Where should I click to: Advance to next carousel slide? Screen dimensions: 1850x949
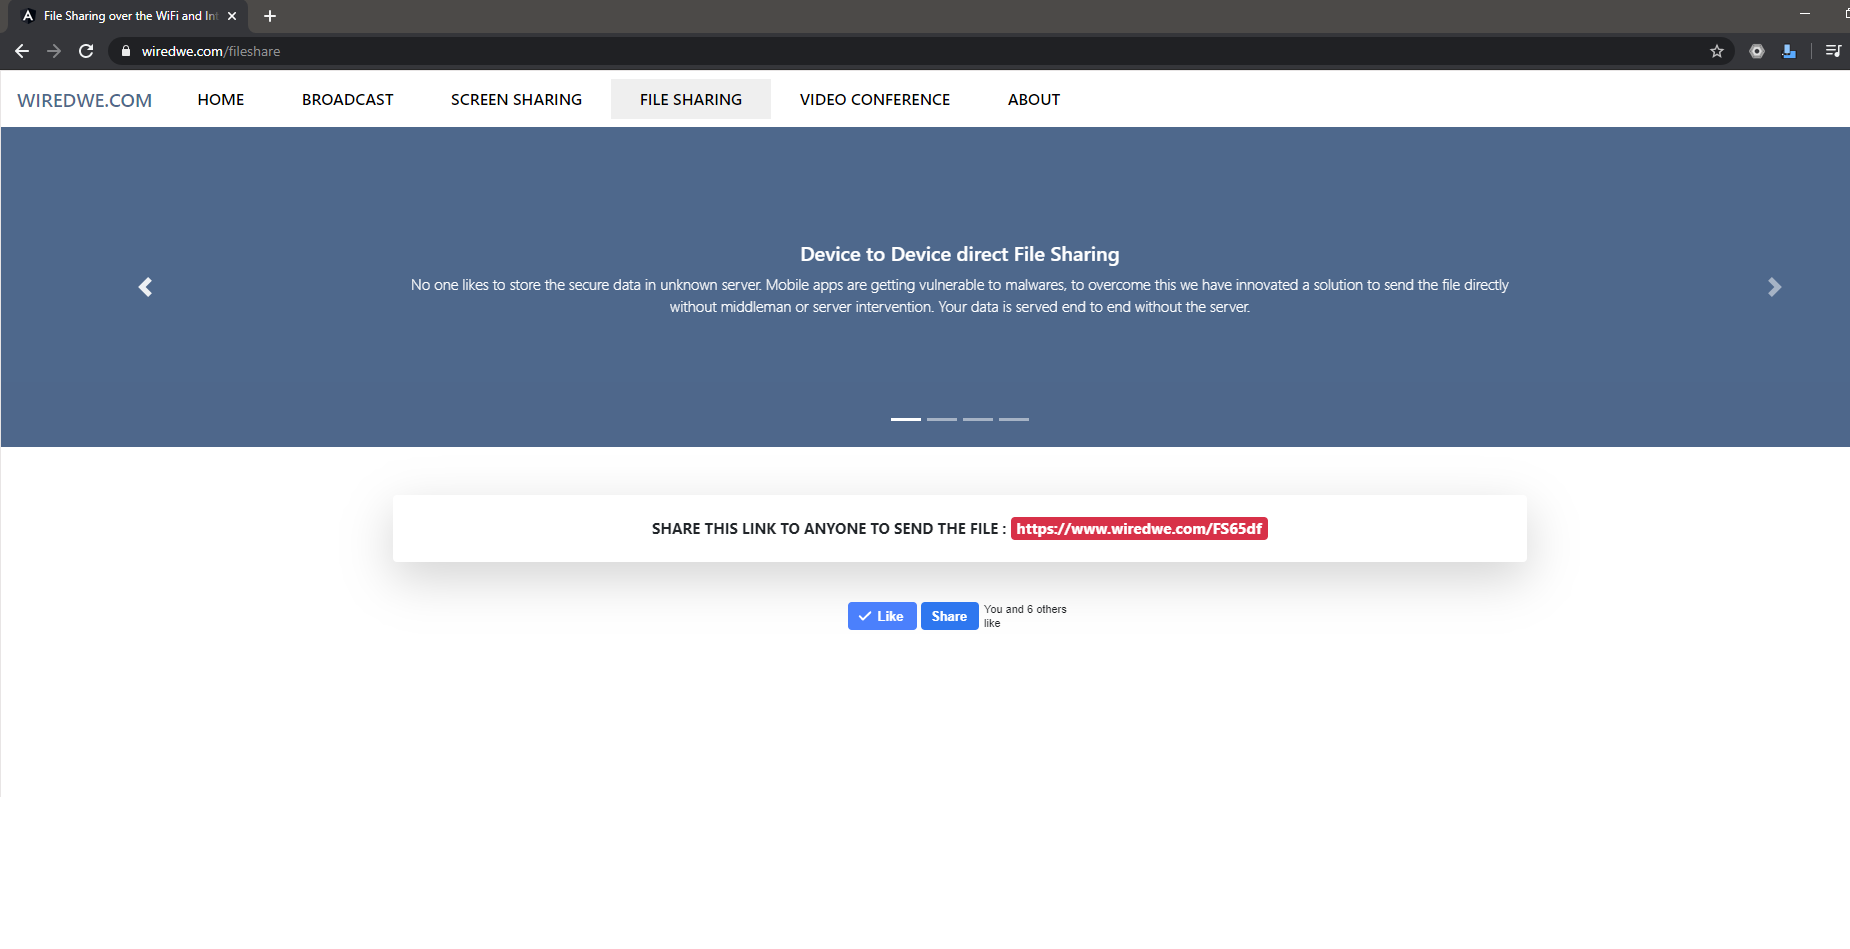point(1774,287)
